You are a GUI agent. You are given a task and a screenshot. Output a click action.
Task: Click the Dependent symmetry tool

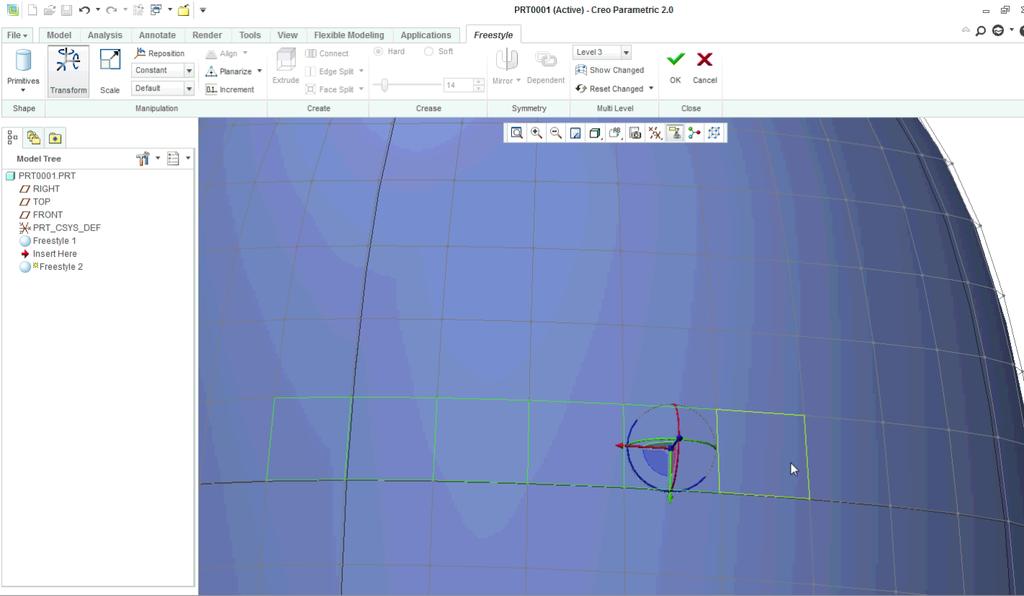pos(545,66)
